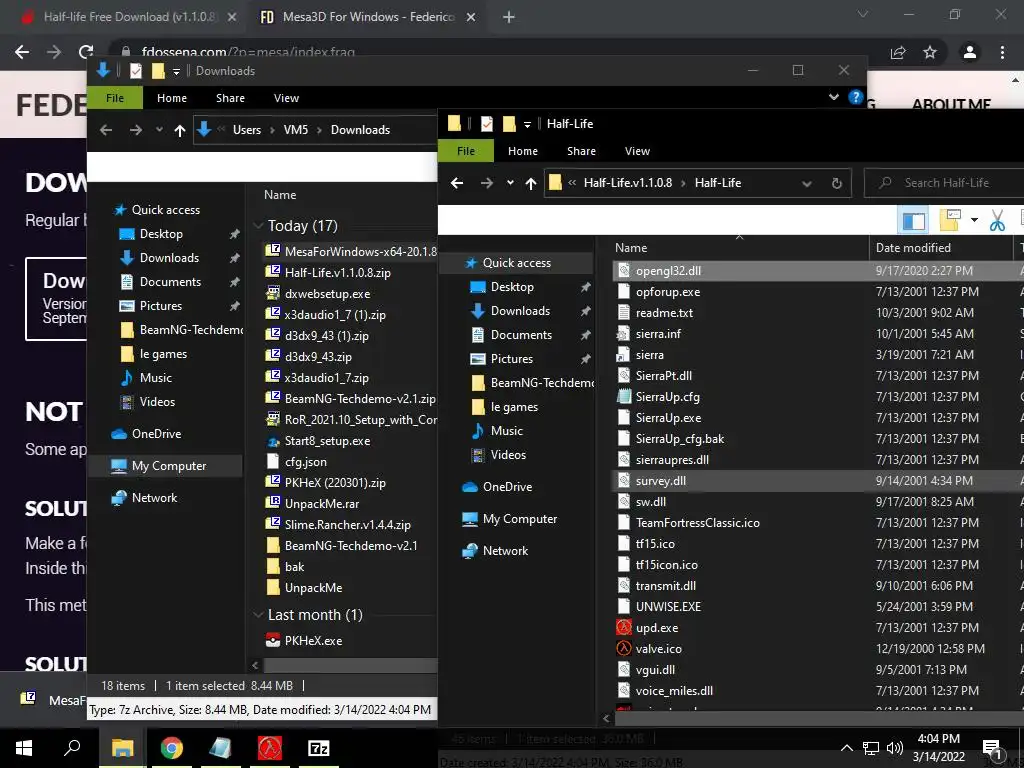The image size is (1024, 768).
Task: Click the Windows Start button
Action: coord(24,748)
